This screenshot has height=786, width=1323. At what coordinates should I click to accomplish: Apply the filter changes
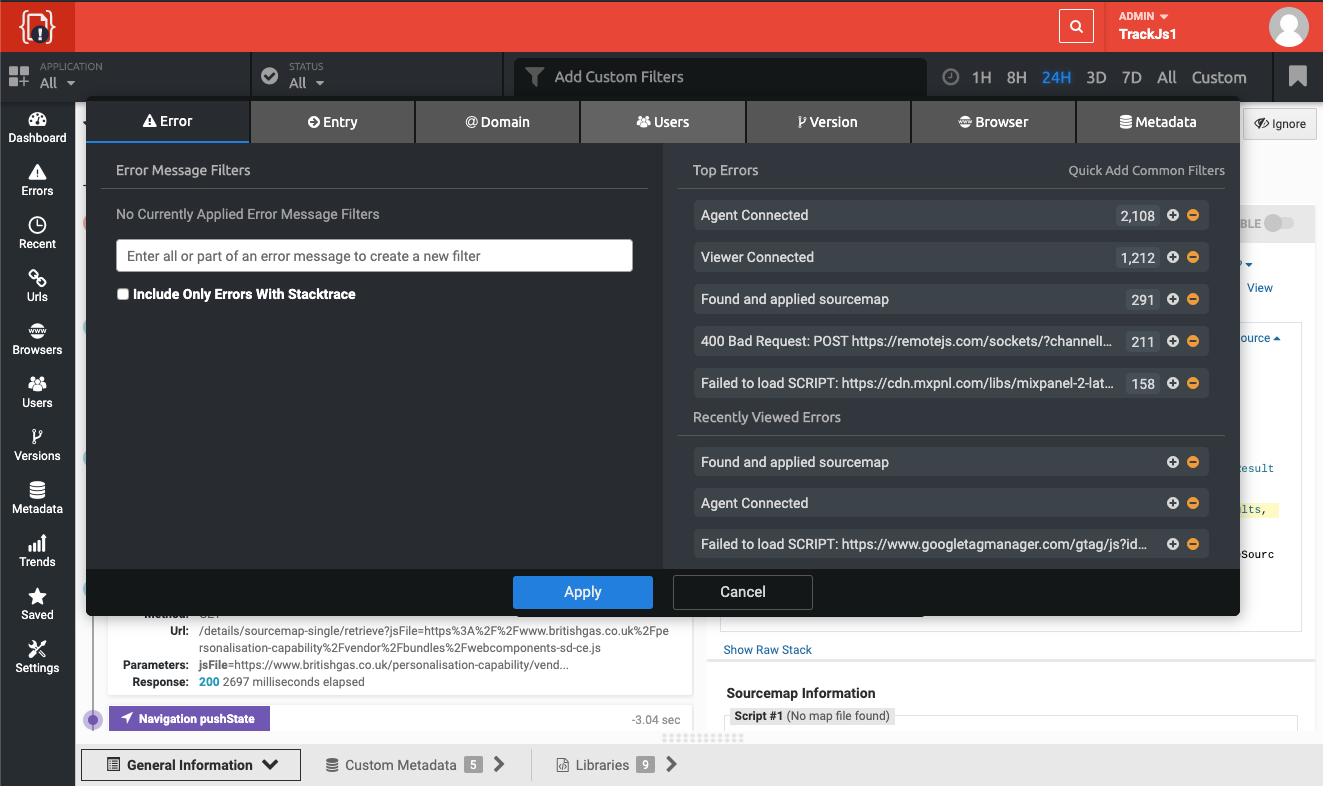pos(583,592)
